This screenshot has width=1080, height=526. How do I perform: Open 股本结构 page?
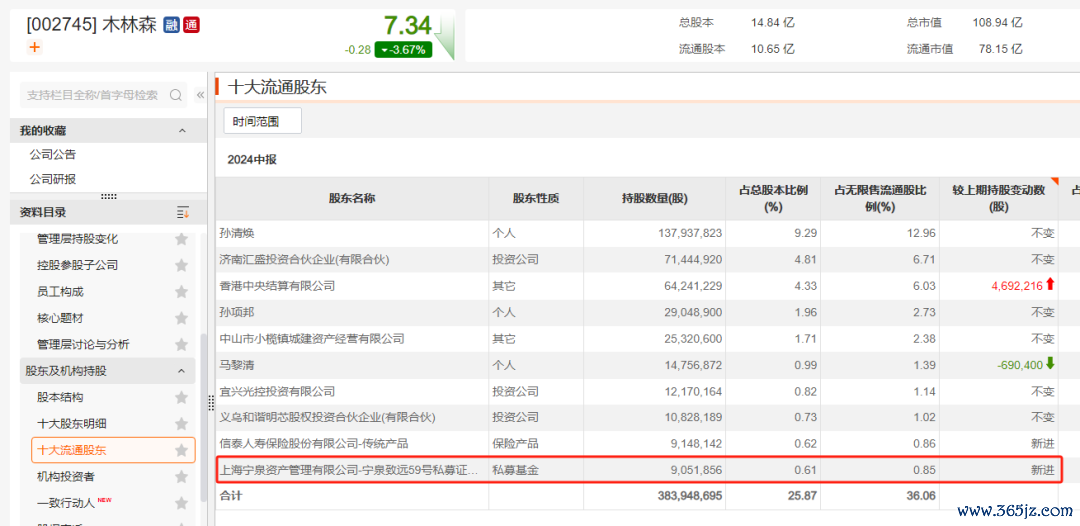(x=61, y=397)
